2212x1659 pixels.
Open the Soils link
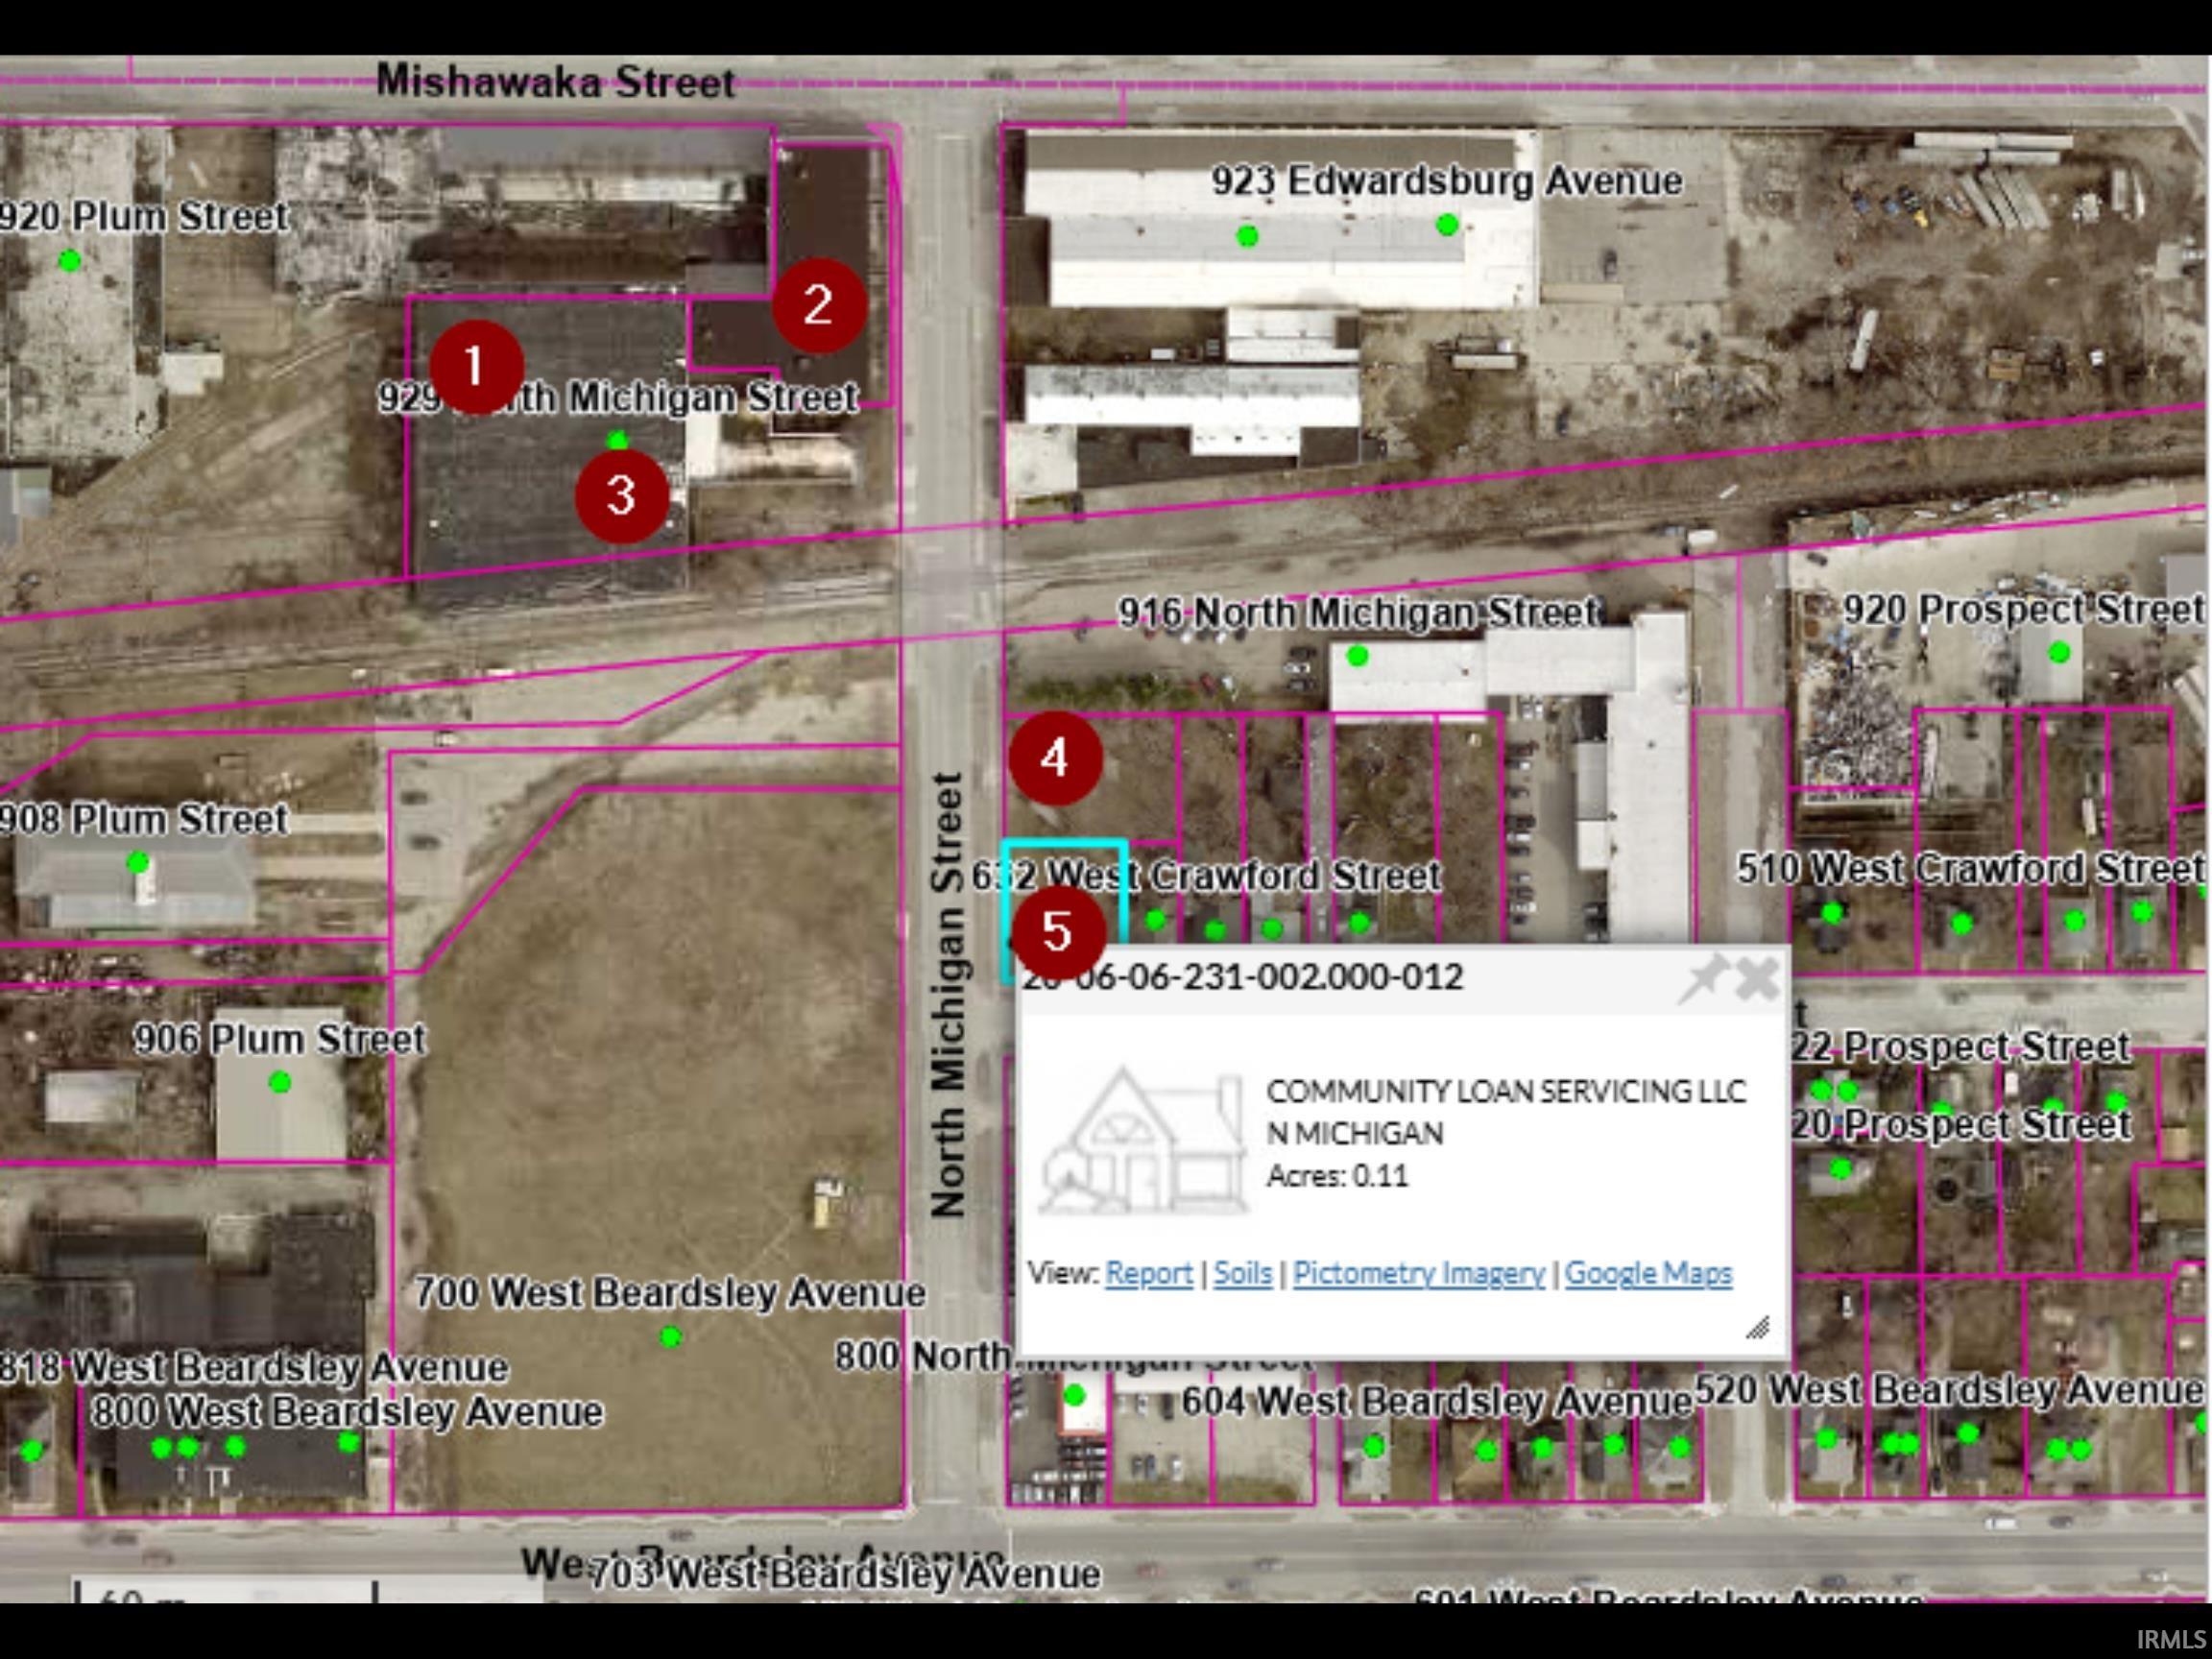pos(1242,1273)
